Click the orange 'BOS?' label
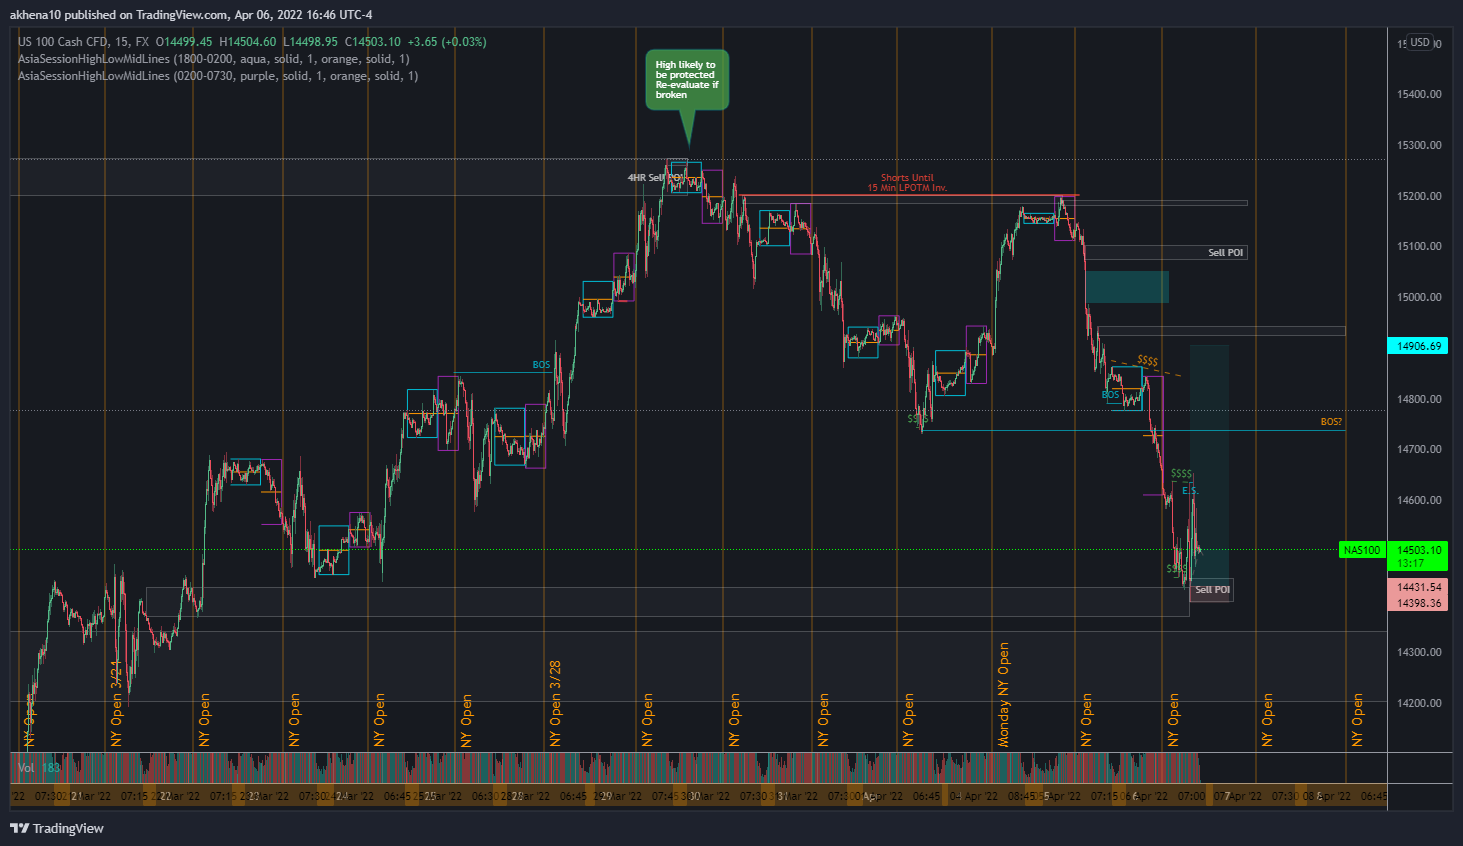 [x=1331, y=422]
